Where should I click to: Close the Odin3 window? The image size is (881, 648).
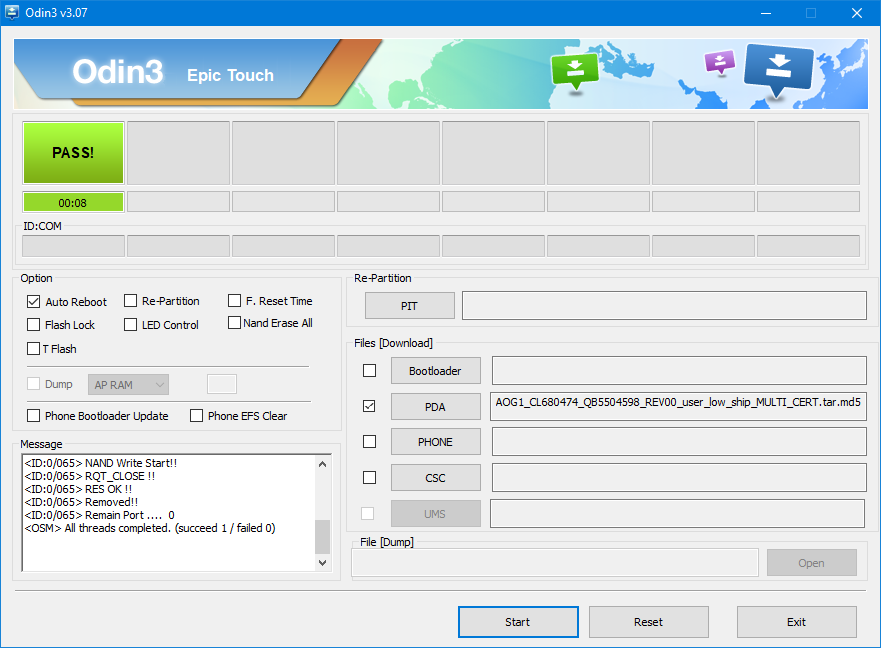point(856,13)
